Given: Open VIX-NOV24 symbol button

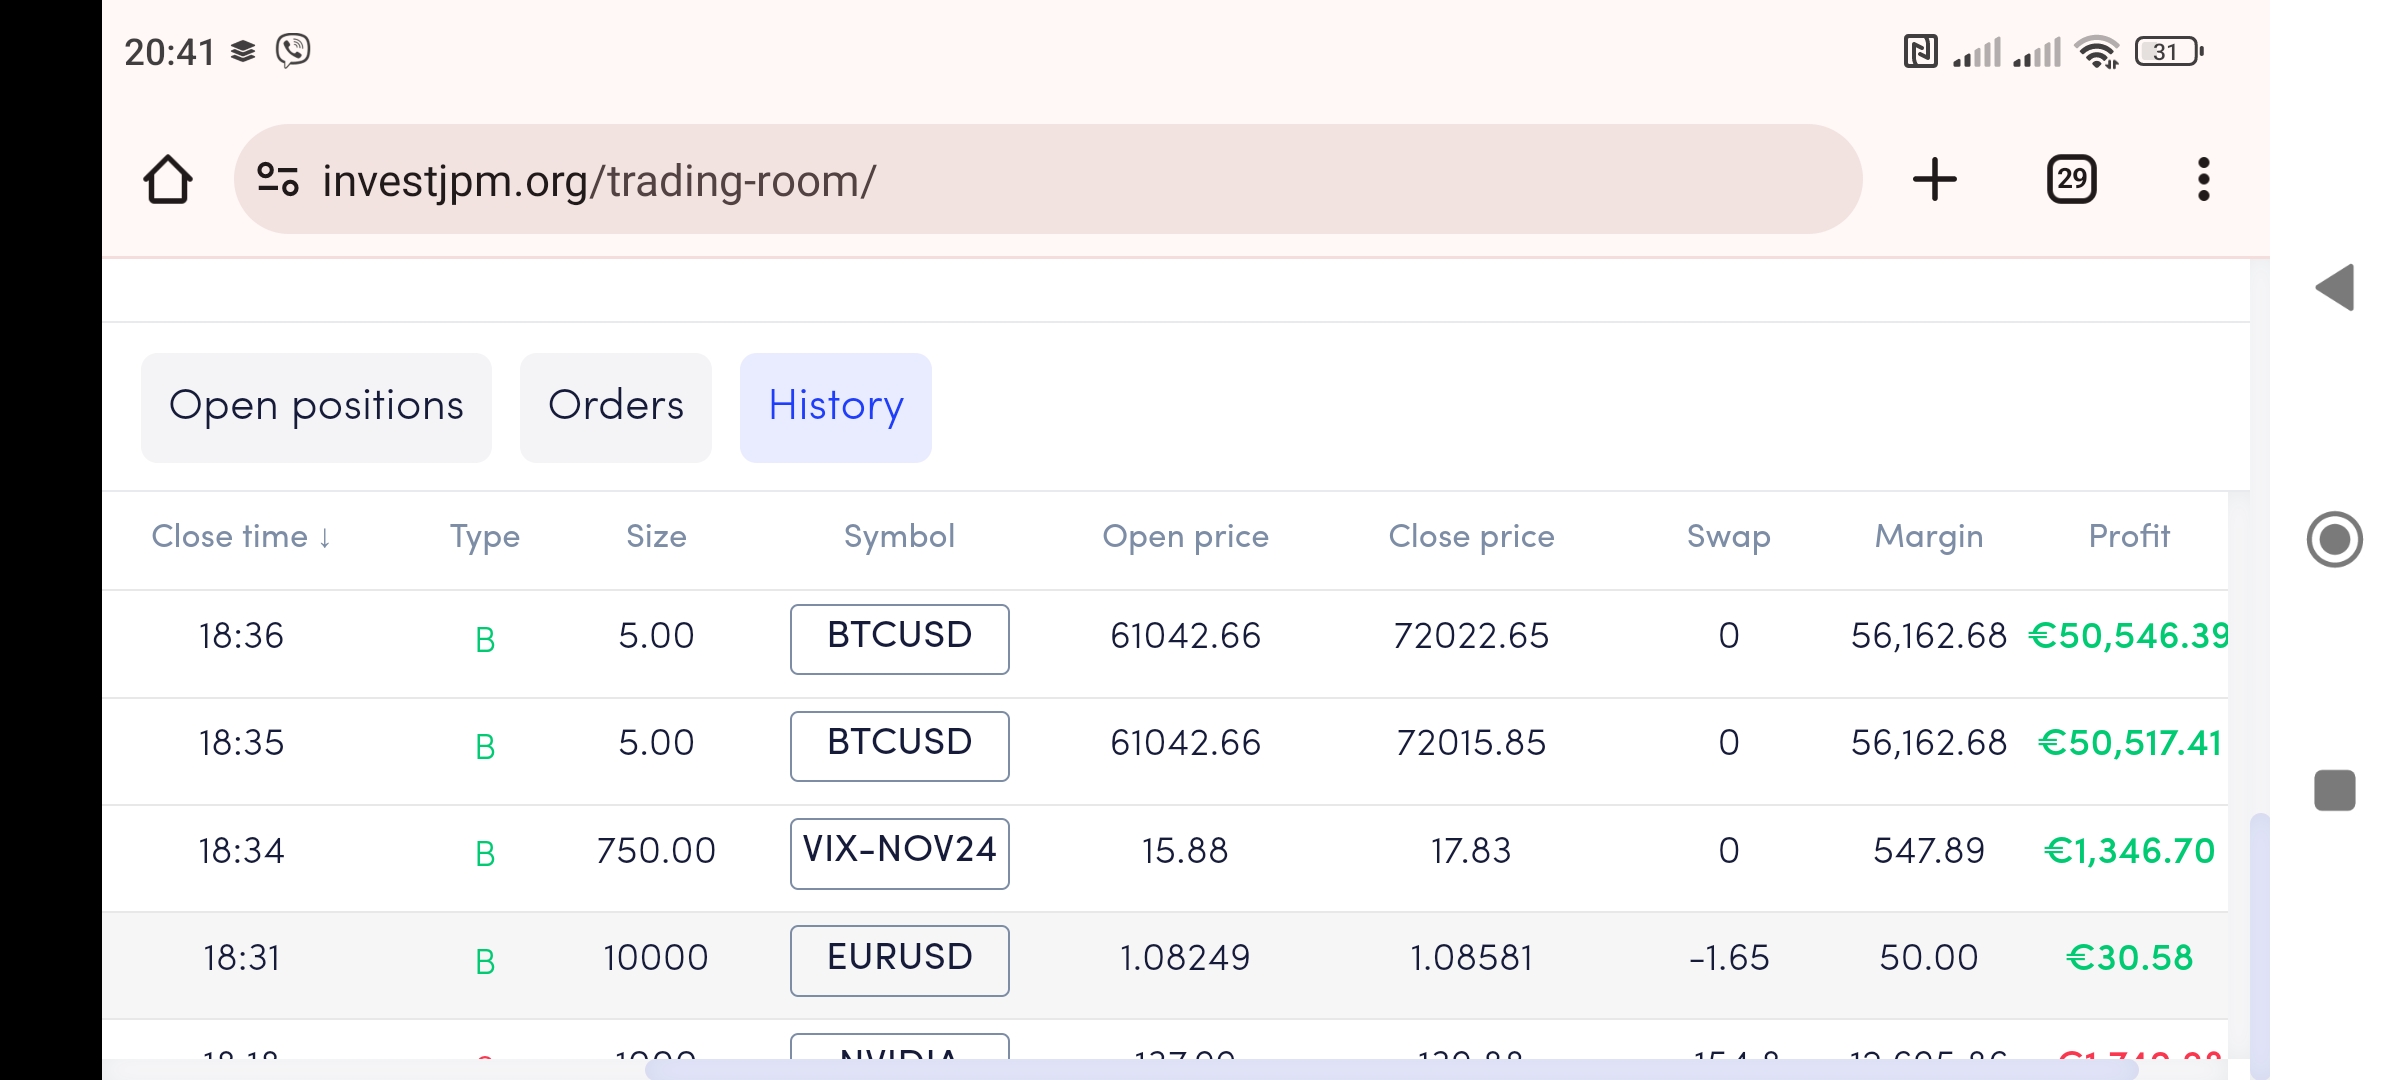Looking at the screenshot, I should 899,852.
